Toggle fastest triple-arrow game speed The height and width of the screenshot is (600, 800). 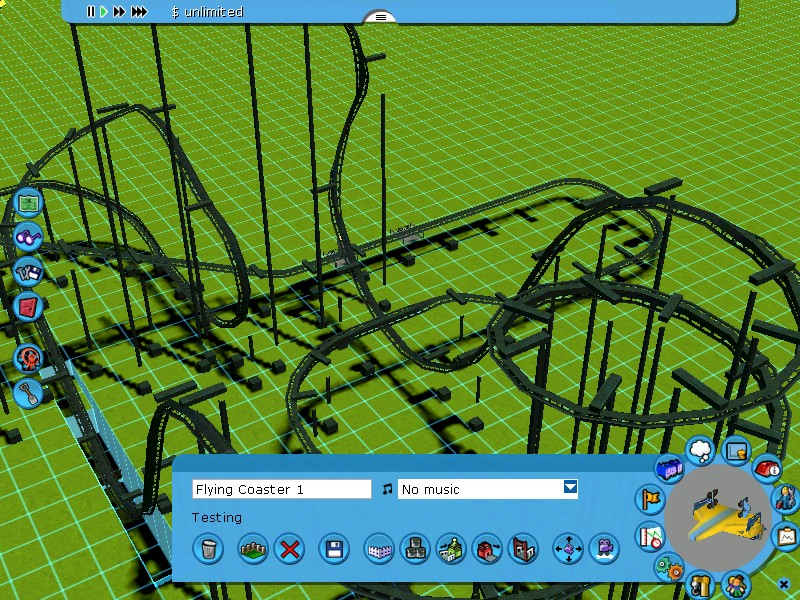click(140, 12)
